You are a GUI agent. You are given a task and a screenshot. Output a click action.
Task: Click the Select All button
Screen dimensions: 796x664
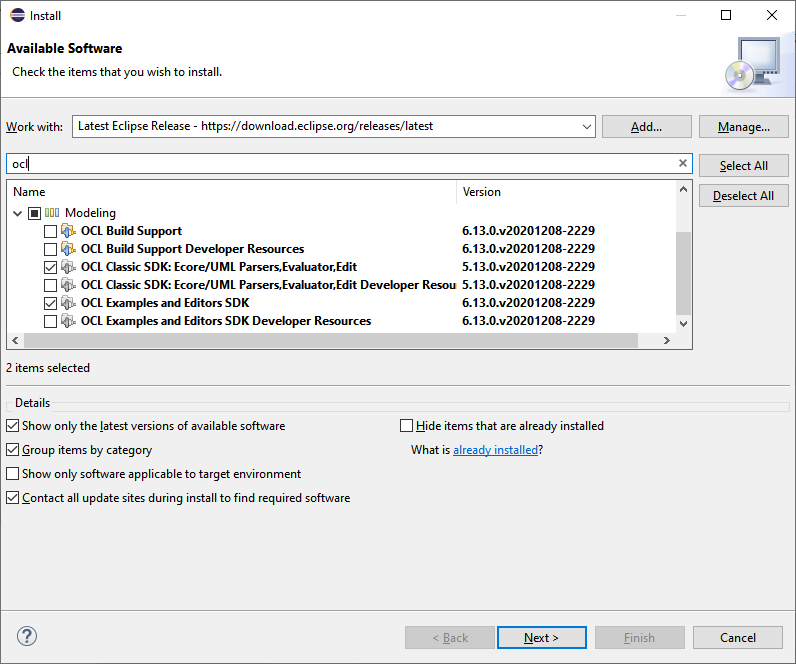pyautogui.click(x=744, y=165)
